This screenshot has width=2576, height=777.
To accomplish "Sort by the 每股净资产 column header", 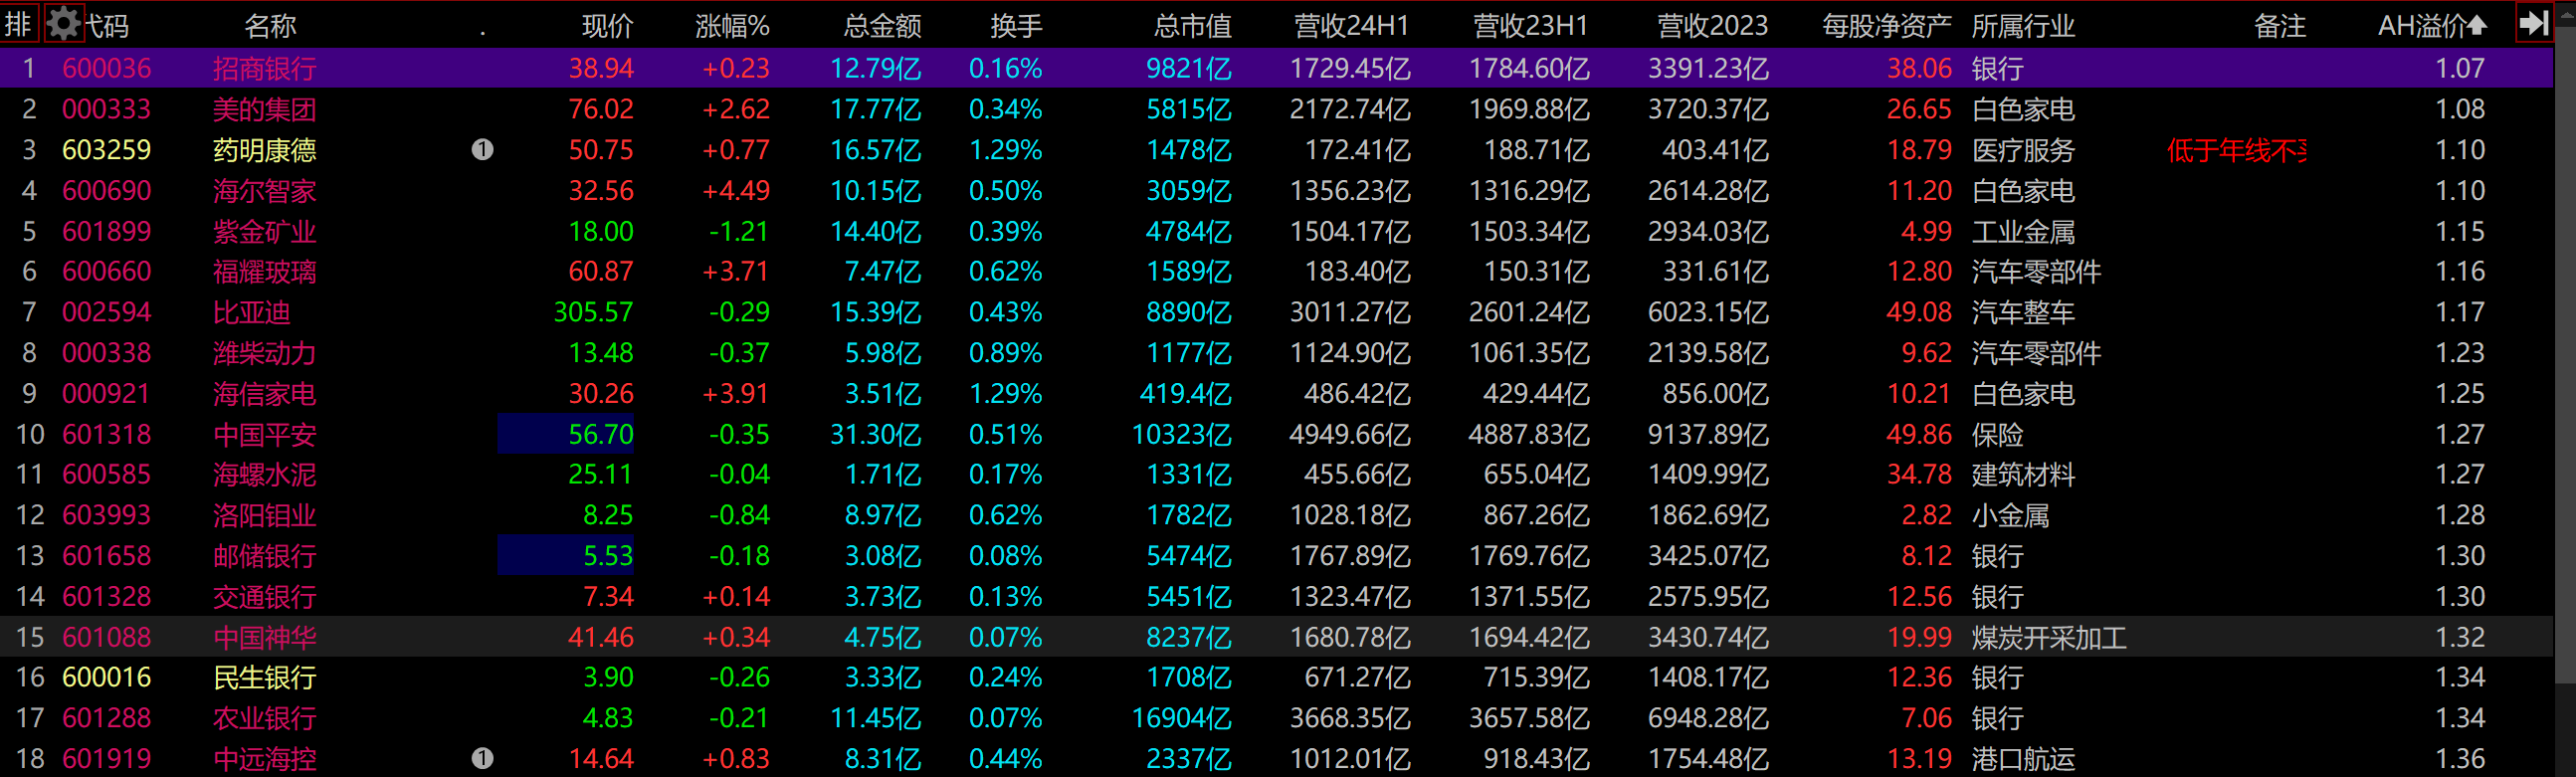I will pos(1886,25).
